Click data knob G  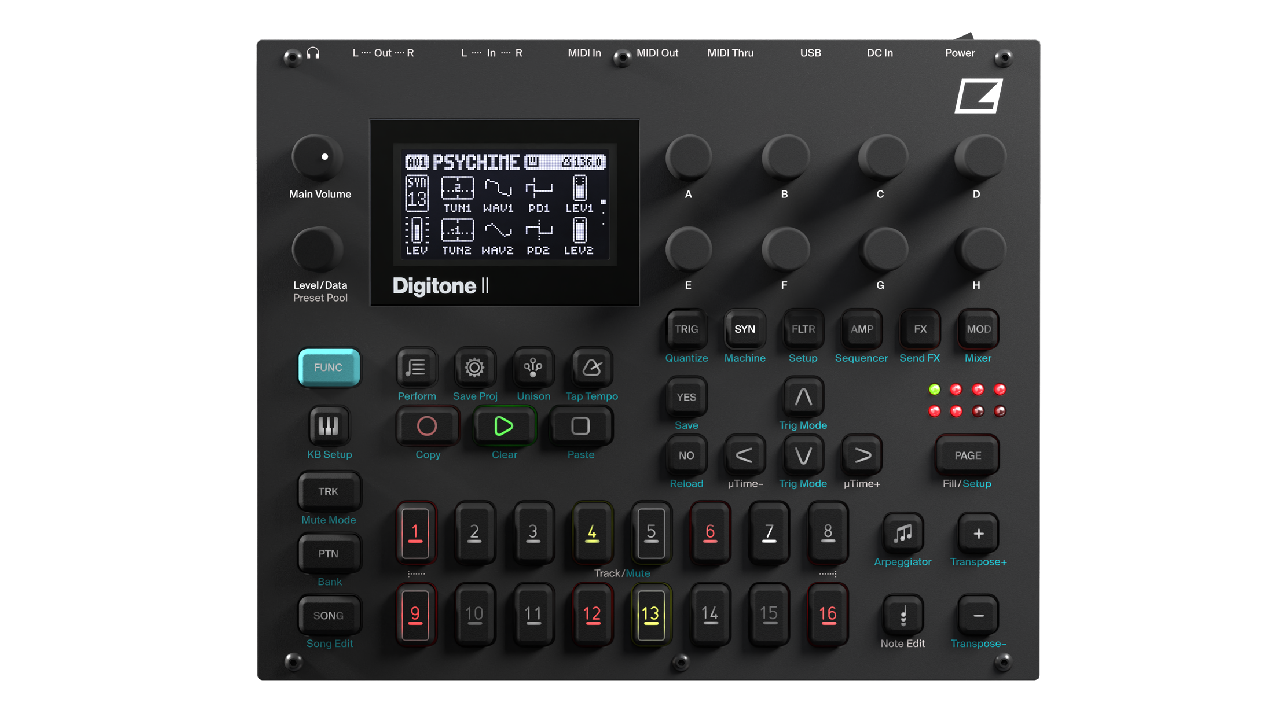(882, 249)
